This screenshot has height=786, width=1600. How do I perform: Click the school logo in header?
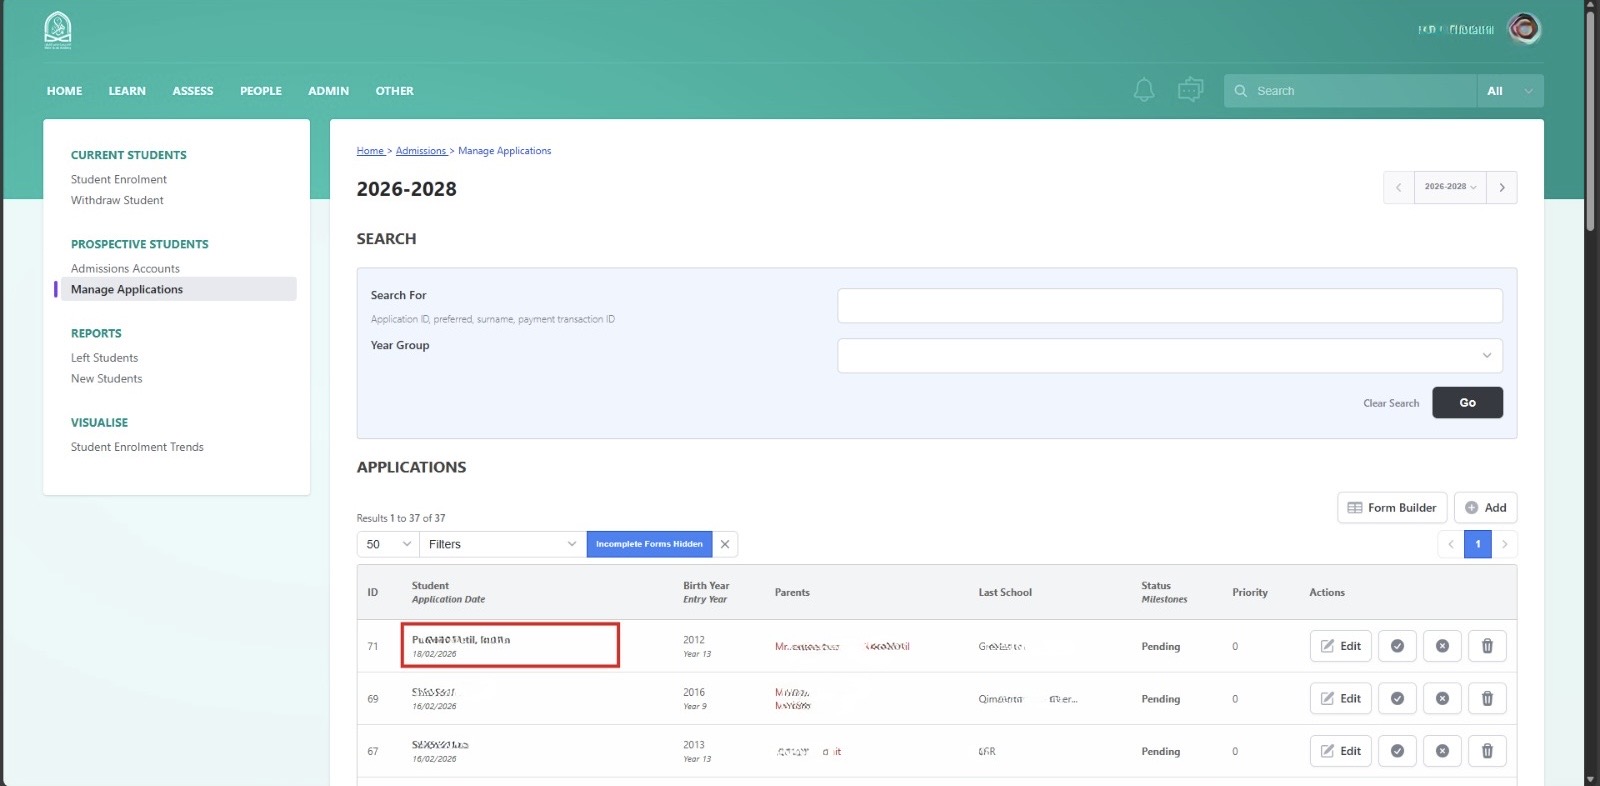pyautogui.click(x=58, y=30)
